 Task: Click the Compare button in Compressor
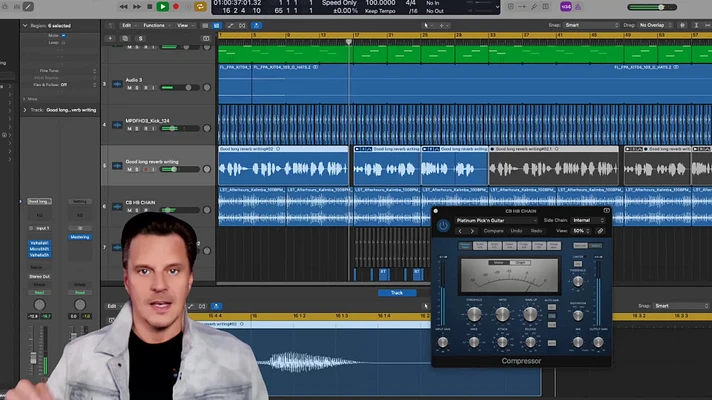tap(493, 231)
